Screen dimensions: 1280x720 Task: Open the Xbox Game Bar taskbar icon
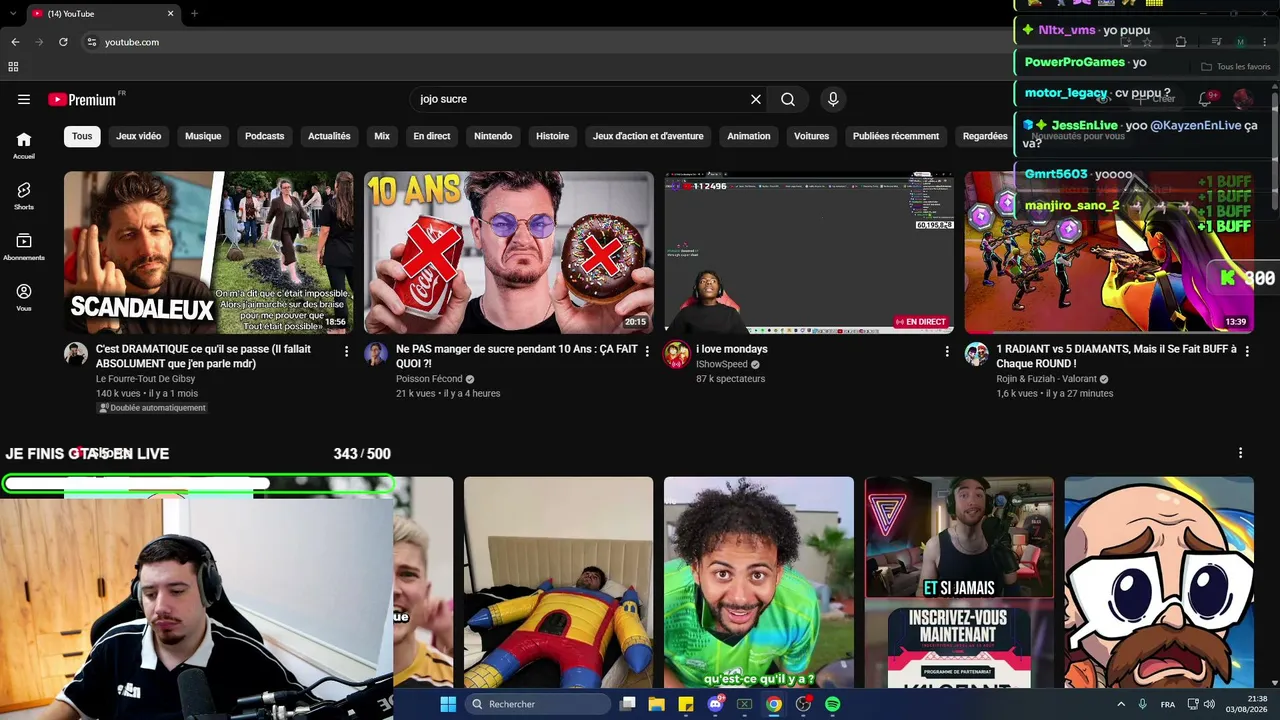point(744,704)
